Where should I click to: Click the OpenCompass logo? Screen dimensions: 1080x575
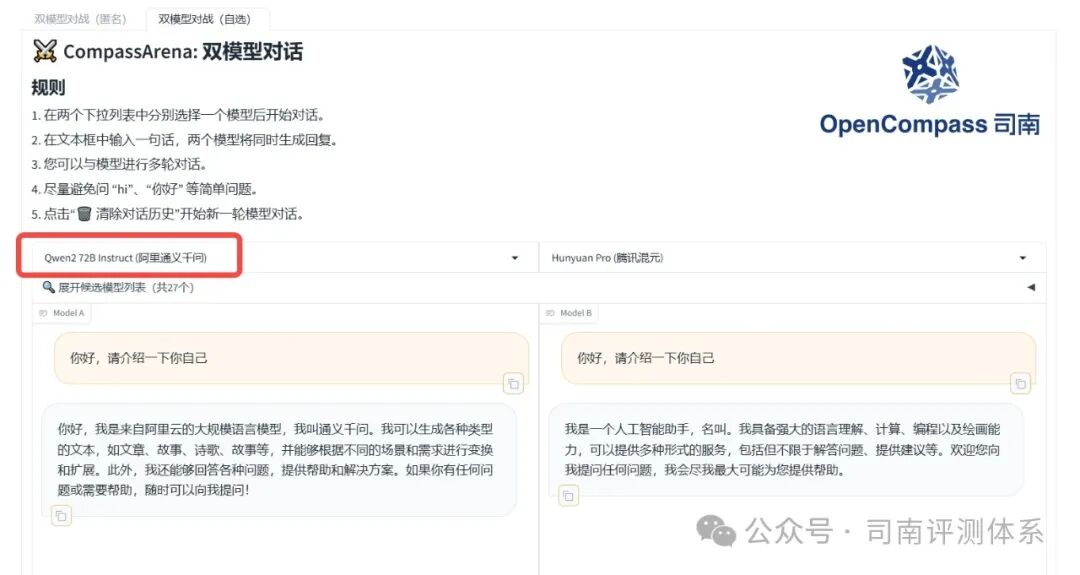tap(930, 90)
